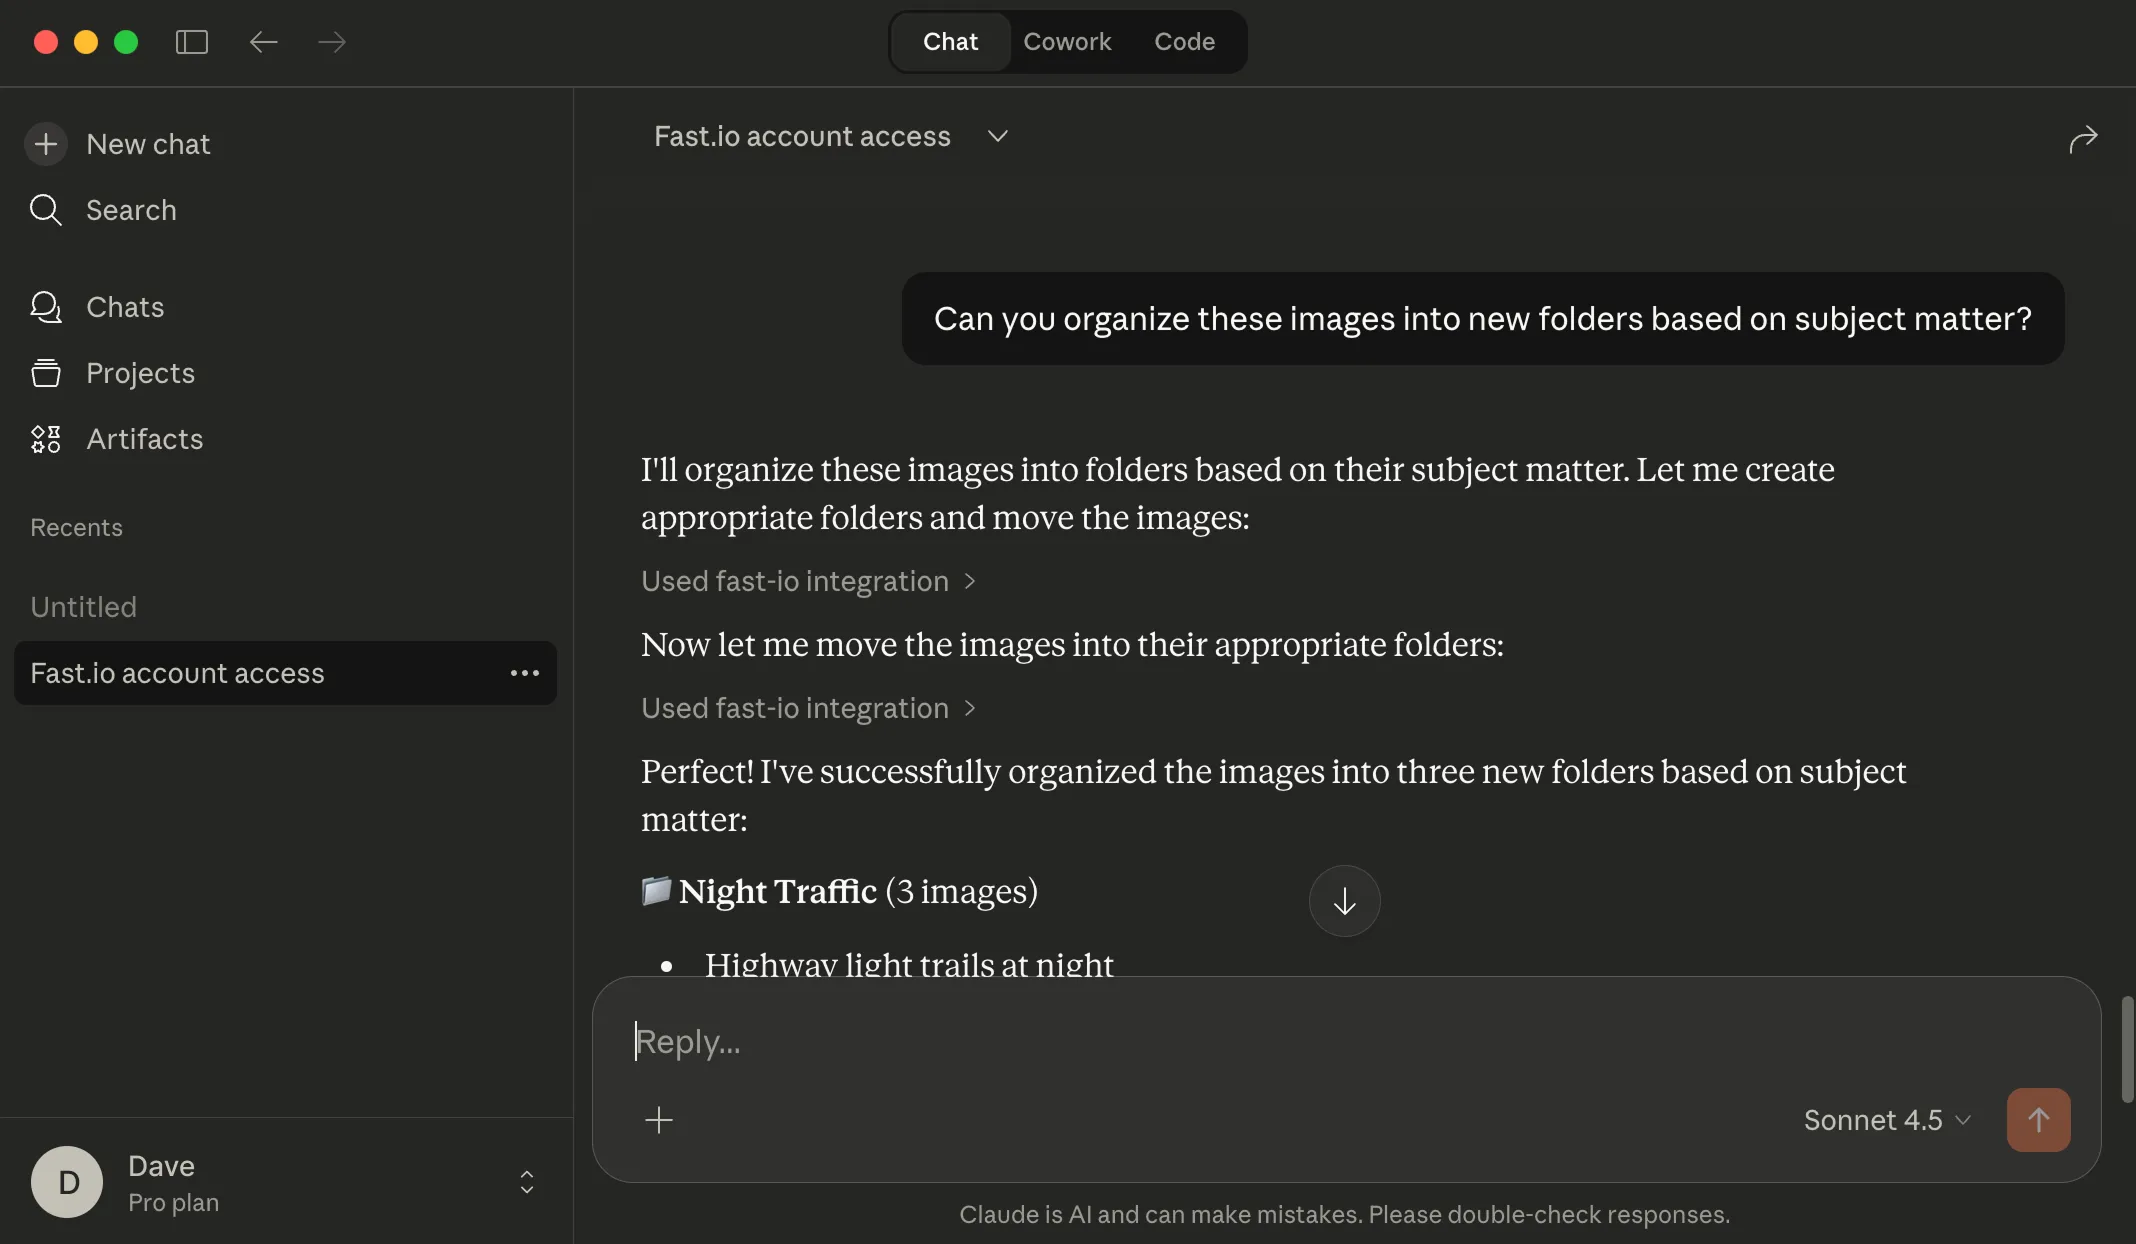Click the scroll-to-bottom arrow button

click(x=1344, y=901)
